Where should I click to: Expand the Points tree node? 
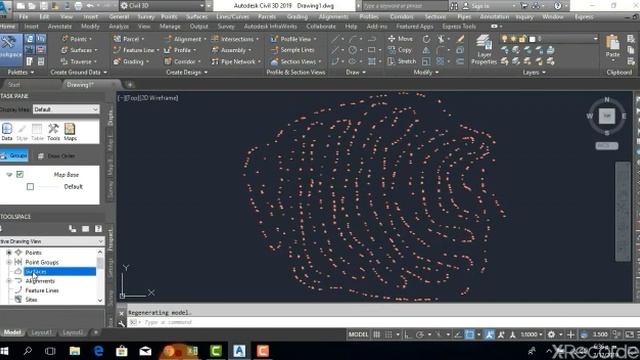[9, 253]
